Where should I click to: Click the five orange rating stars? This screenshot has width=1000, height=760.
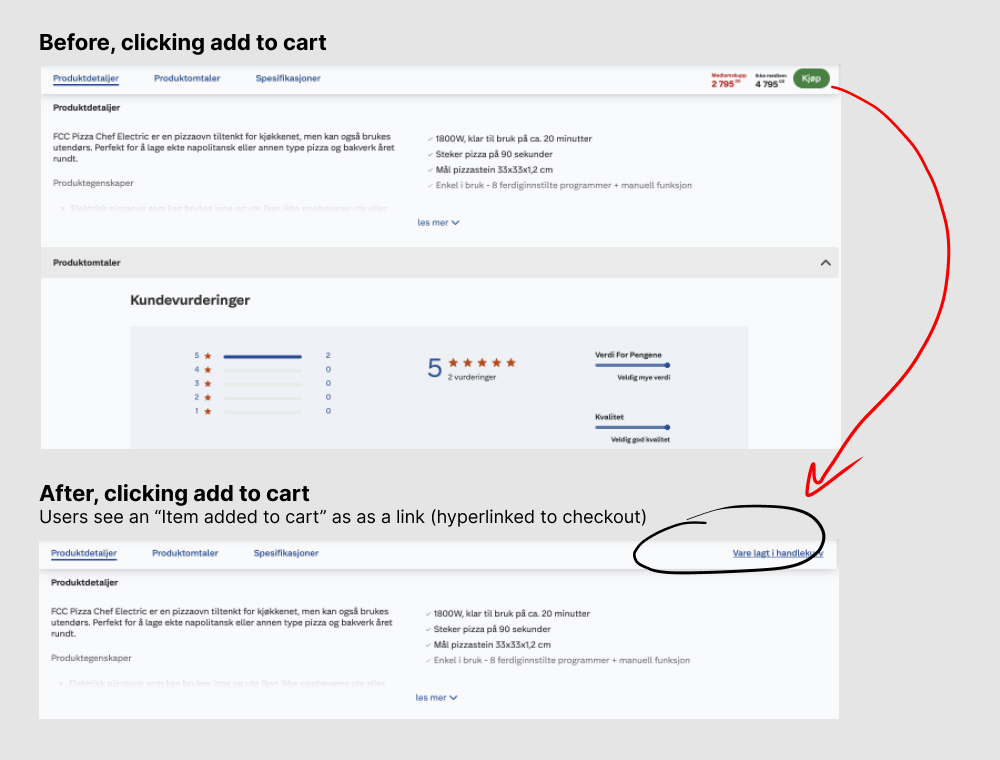(482, 363)
